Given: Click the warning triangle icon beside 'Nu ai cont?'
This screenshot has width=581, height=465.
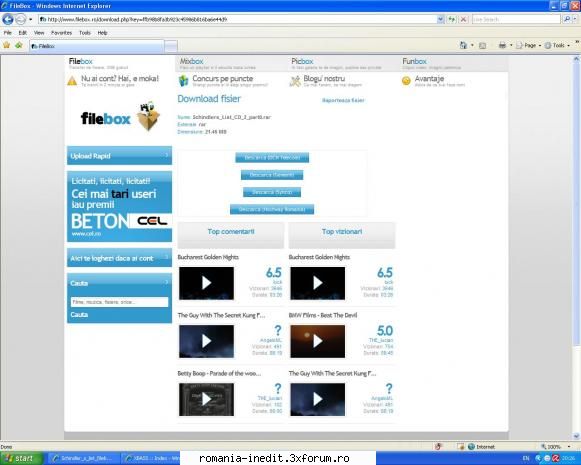Looking at the screenshot, I should coord(72,80).
